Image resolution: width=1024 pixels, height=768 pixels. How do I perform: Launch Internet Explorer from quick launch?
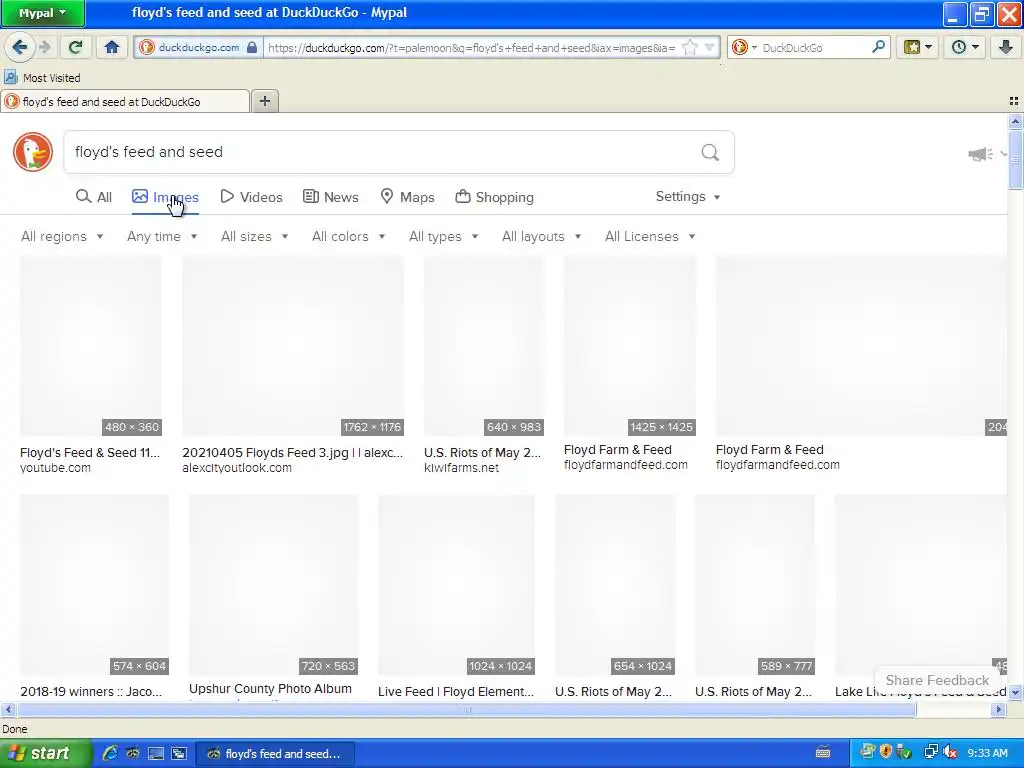(110, 753)
